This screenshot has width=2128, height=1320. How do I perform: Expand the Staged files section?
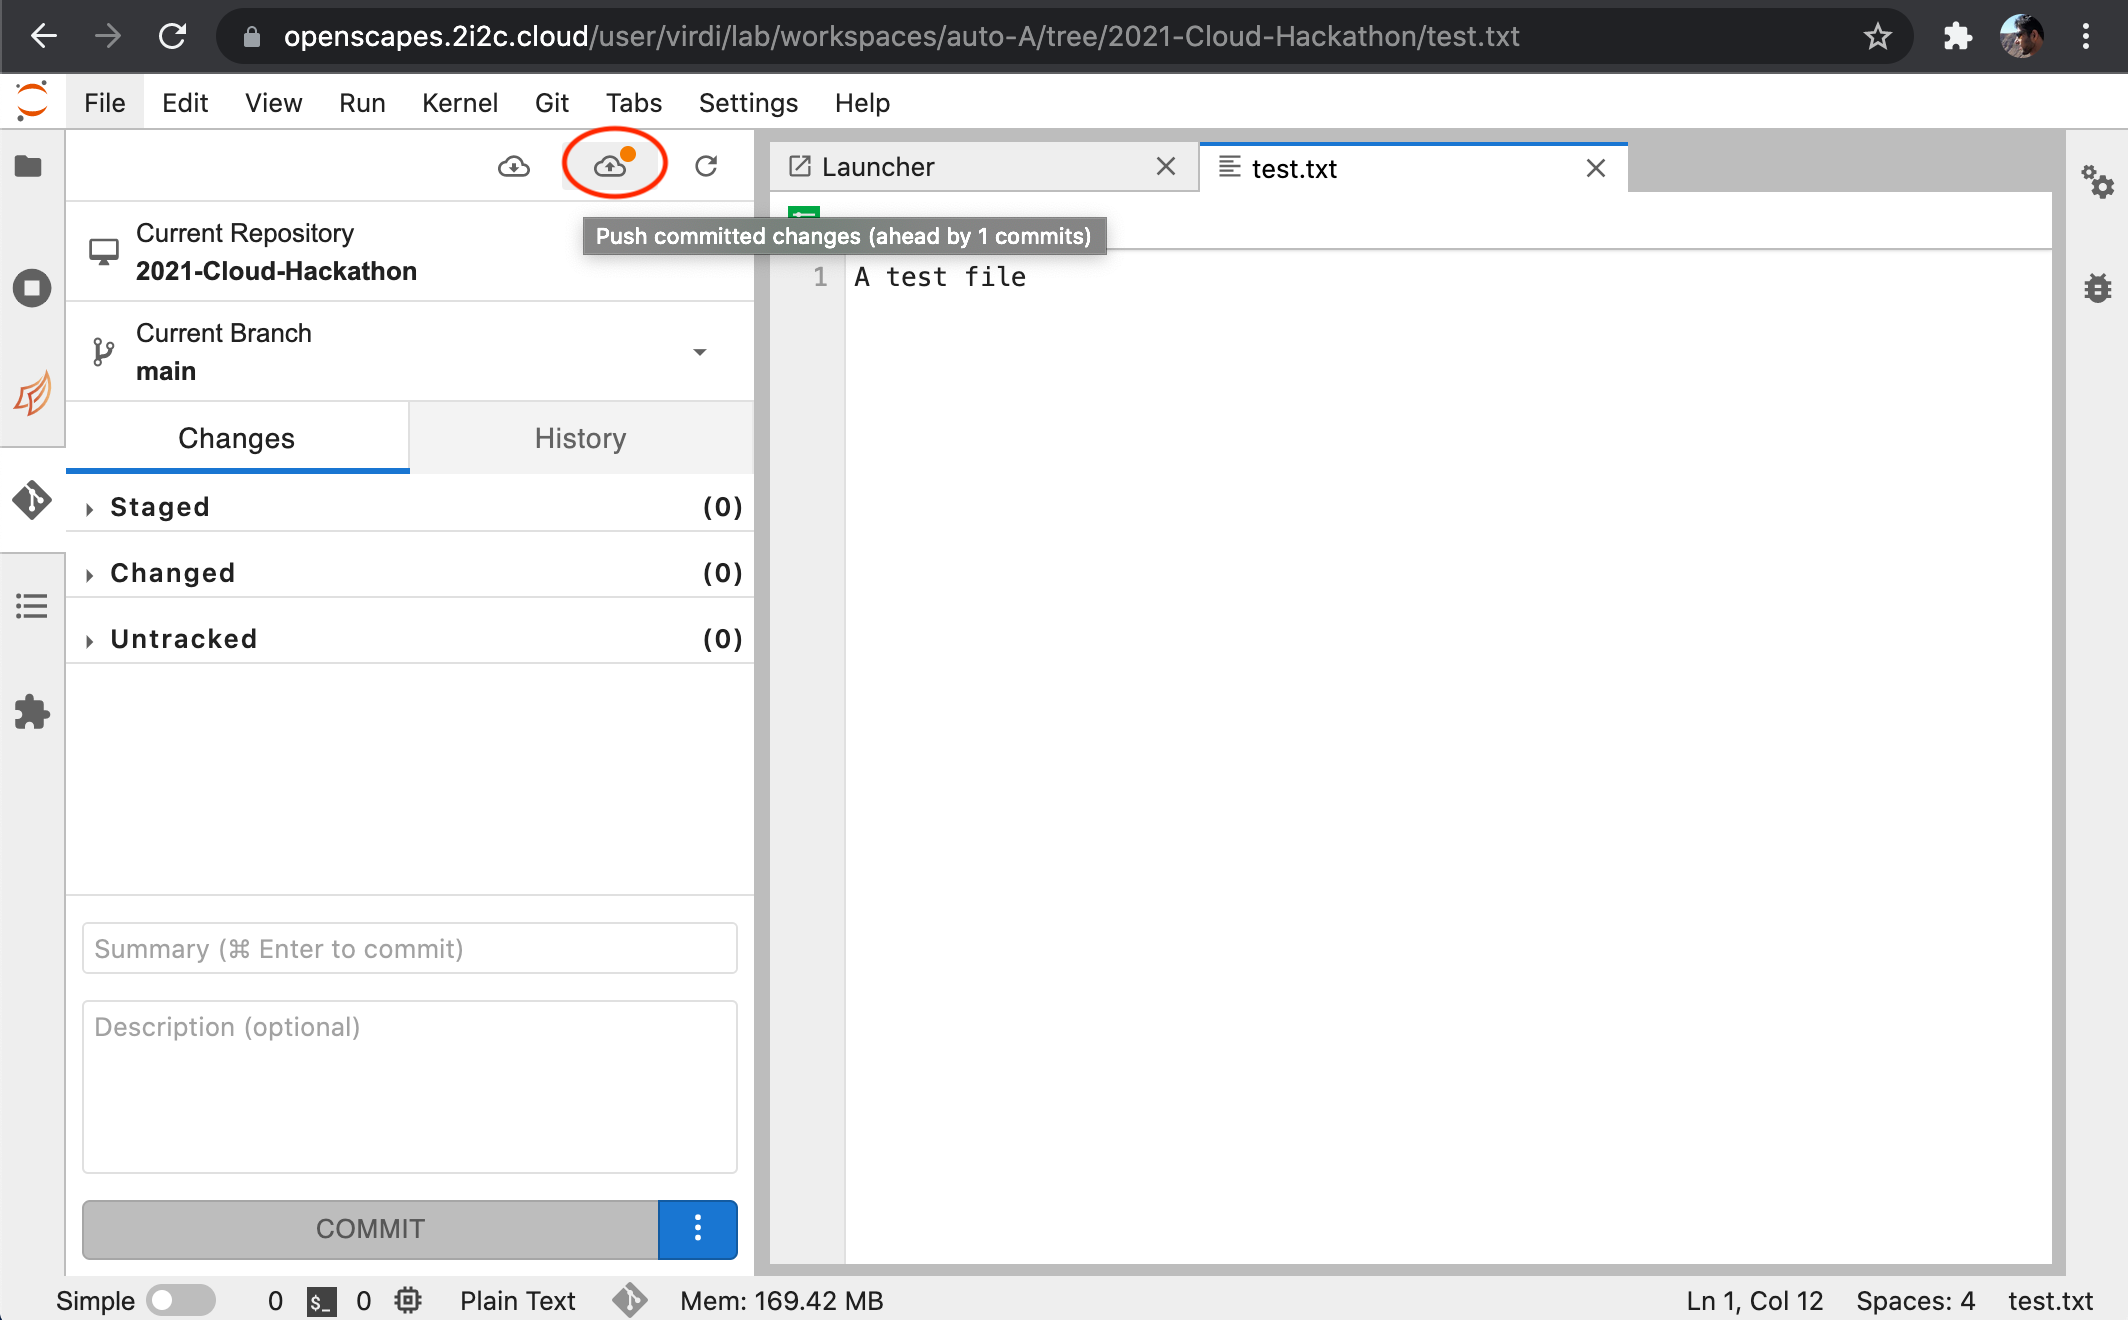pos(160,507)
